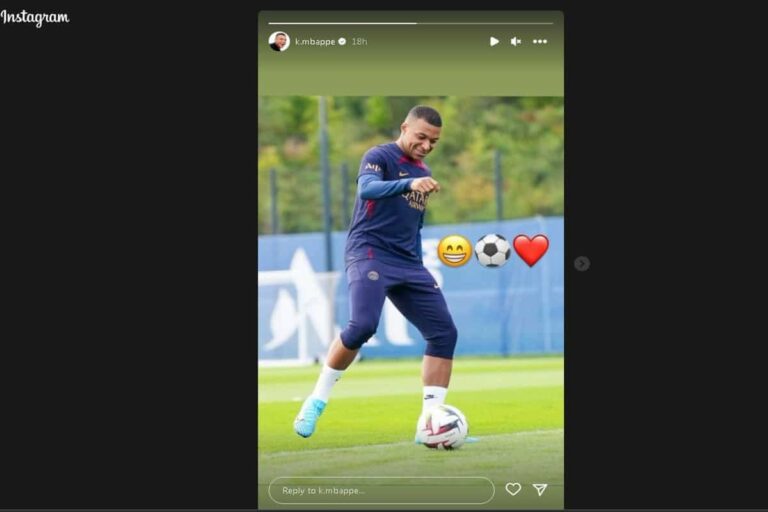Click the soccer ball on the grass
The height and width of the screenshot is (512, 768).
click(442, 427)
